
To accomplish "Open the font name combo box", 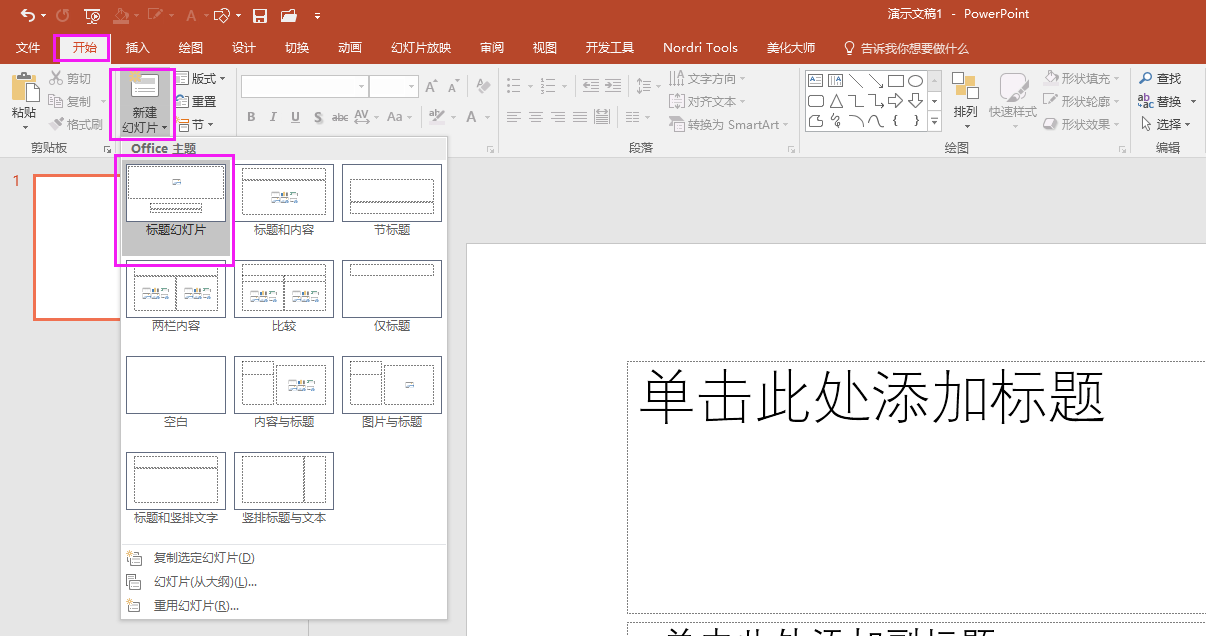I will tap(305, 87).
